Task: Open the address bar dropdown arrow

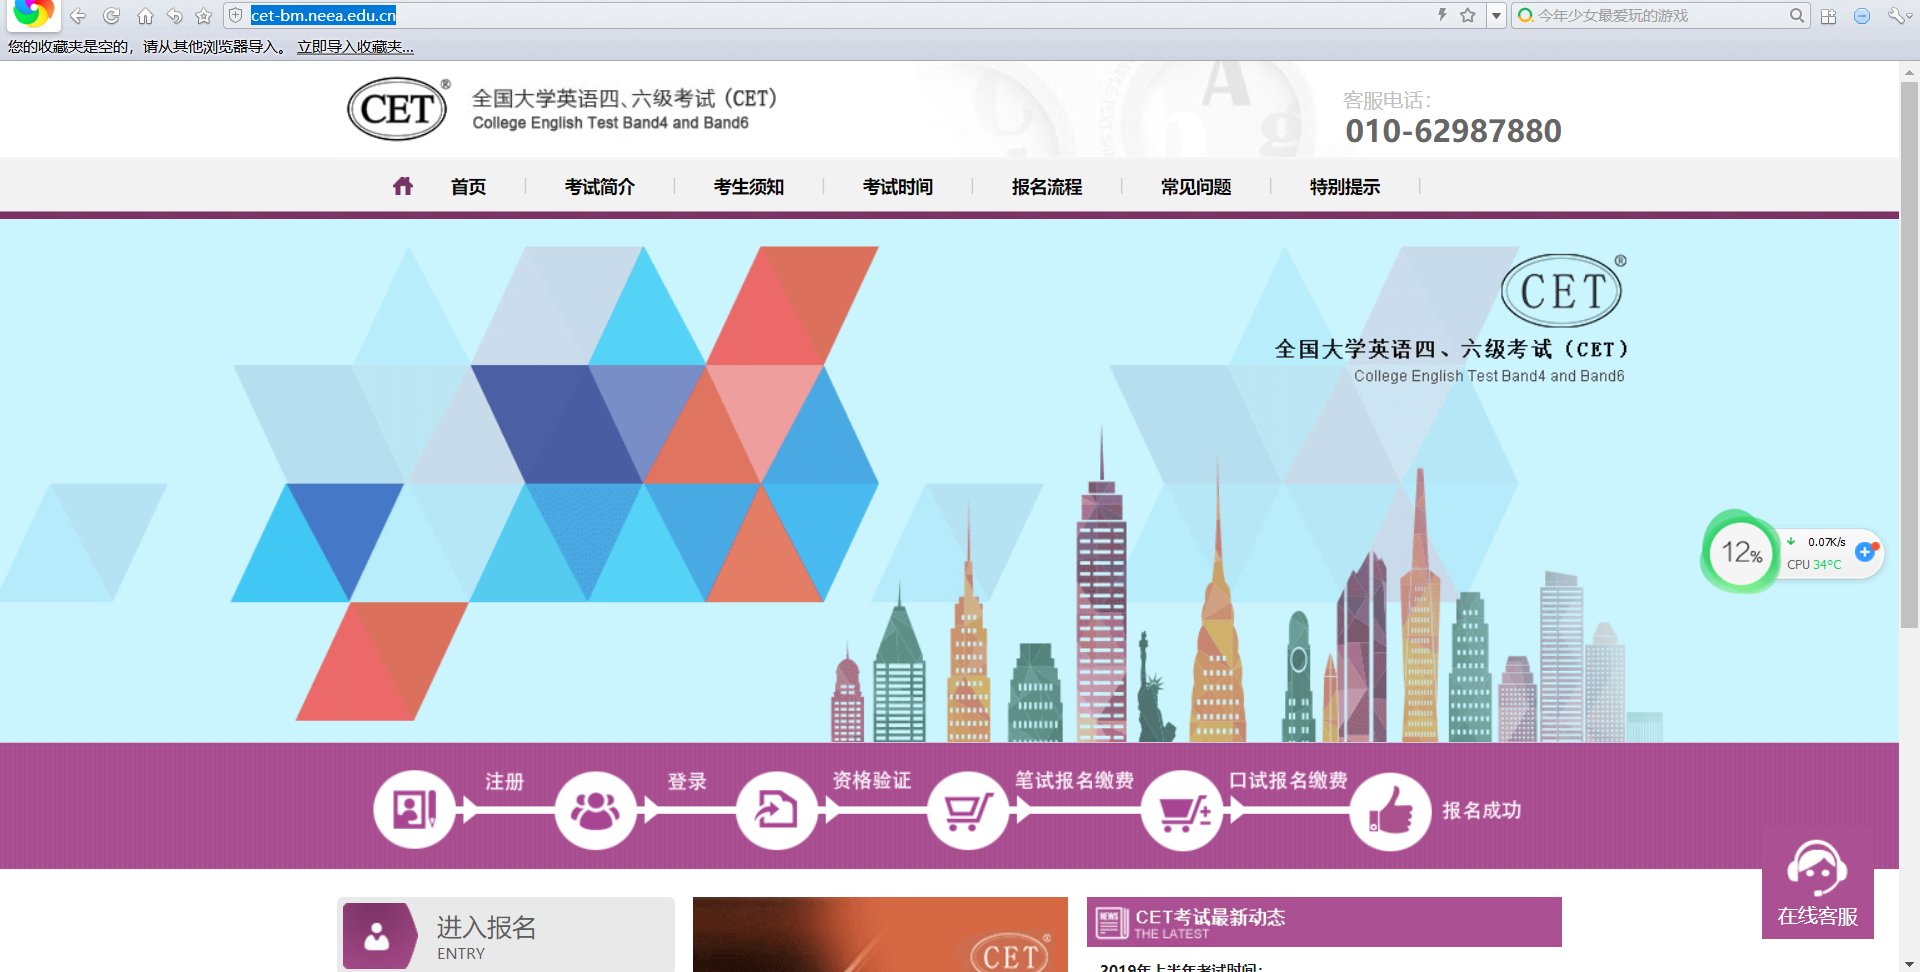Action: click(1496, 16)
